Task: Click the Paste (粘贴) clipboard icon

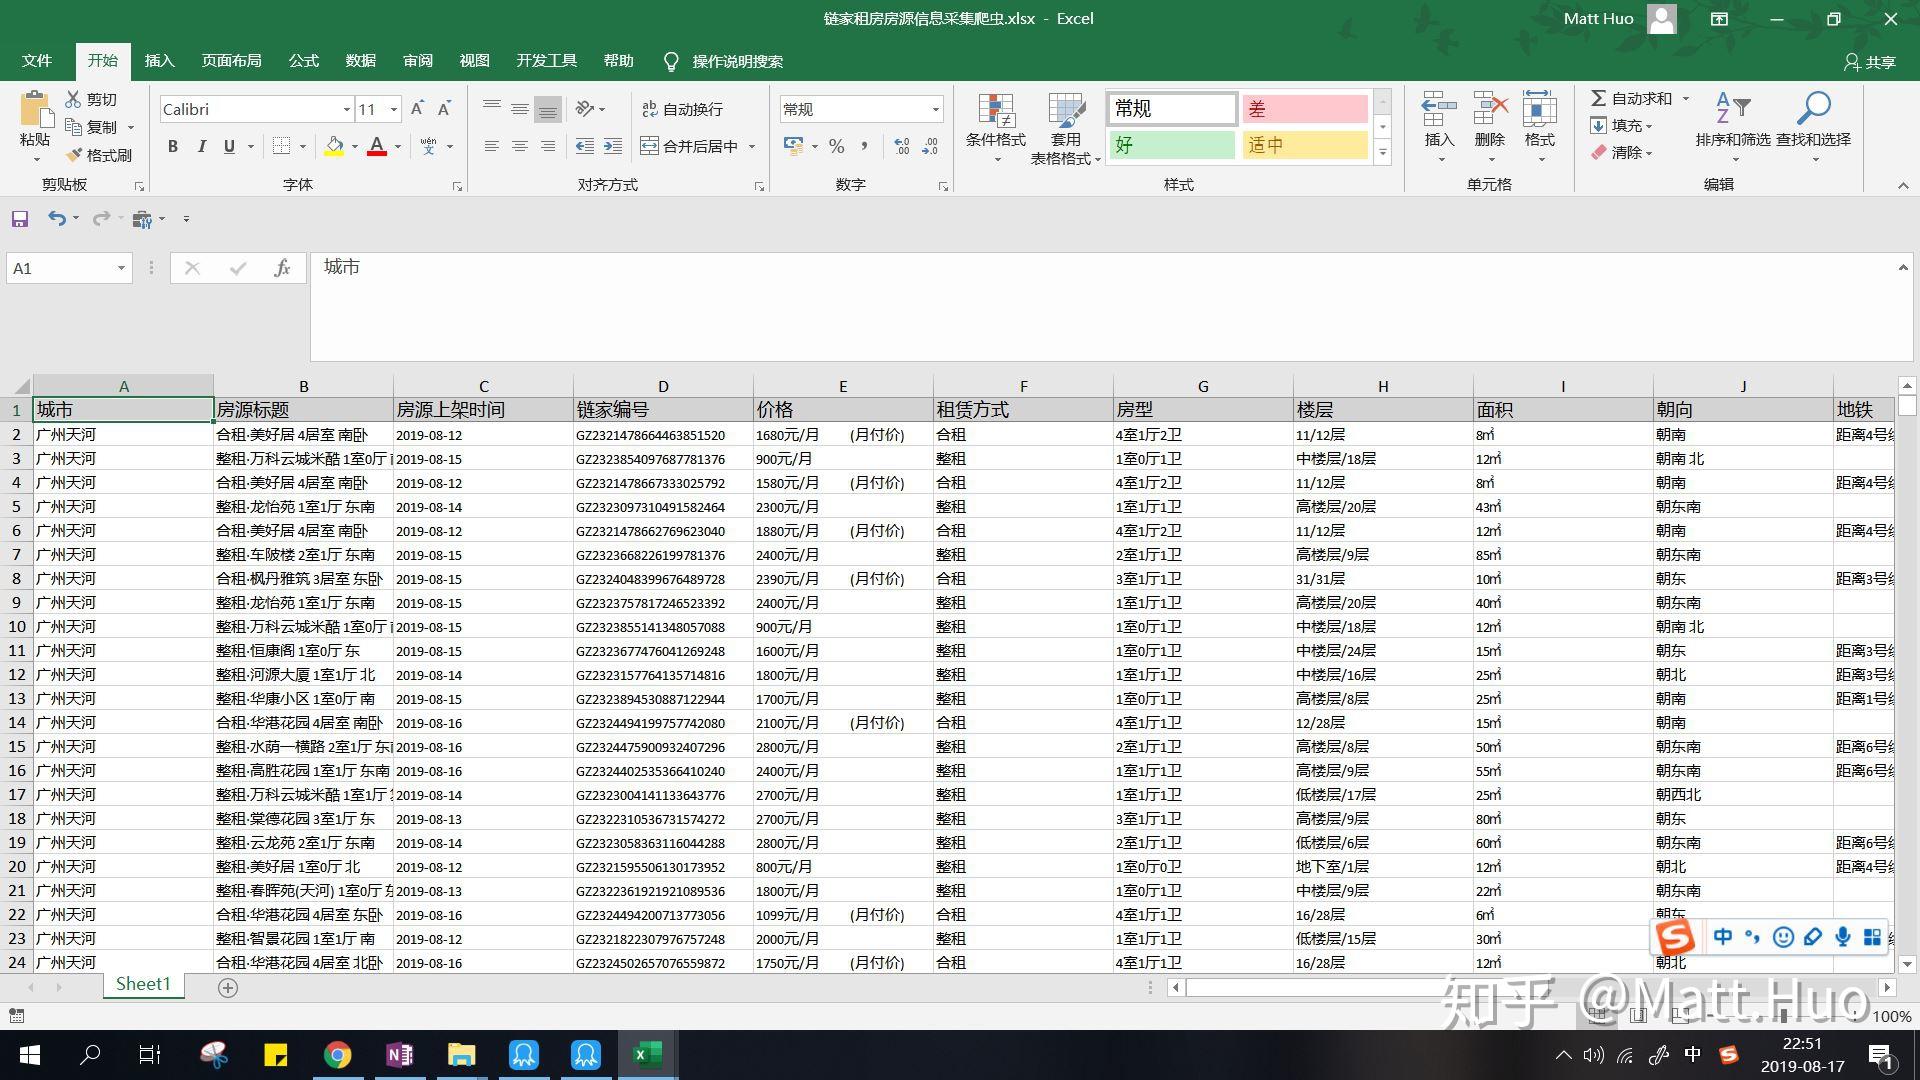Action: click(35, 110)
